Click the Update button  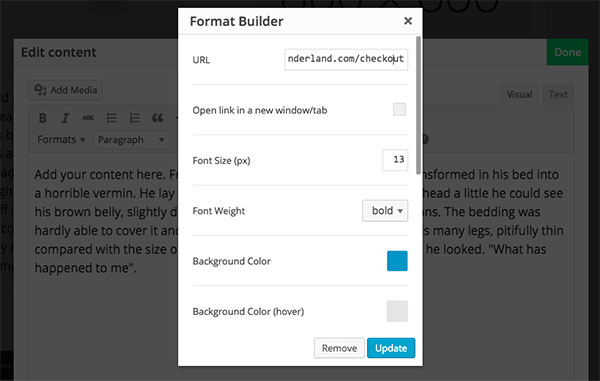tap(391, 348)
